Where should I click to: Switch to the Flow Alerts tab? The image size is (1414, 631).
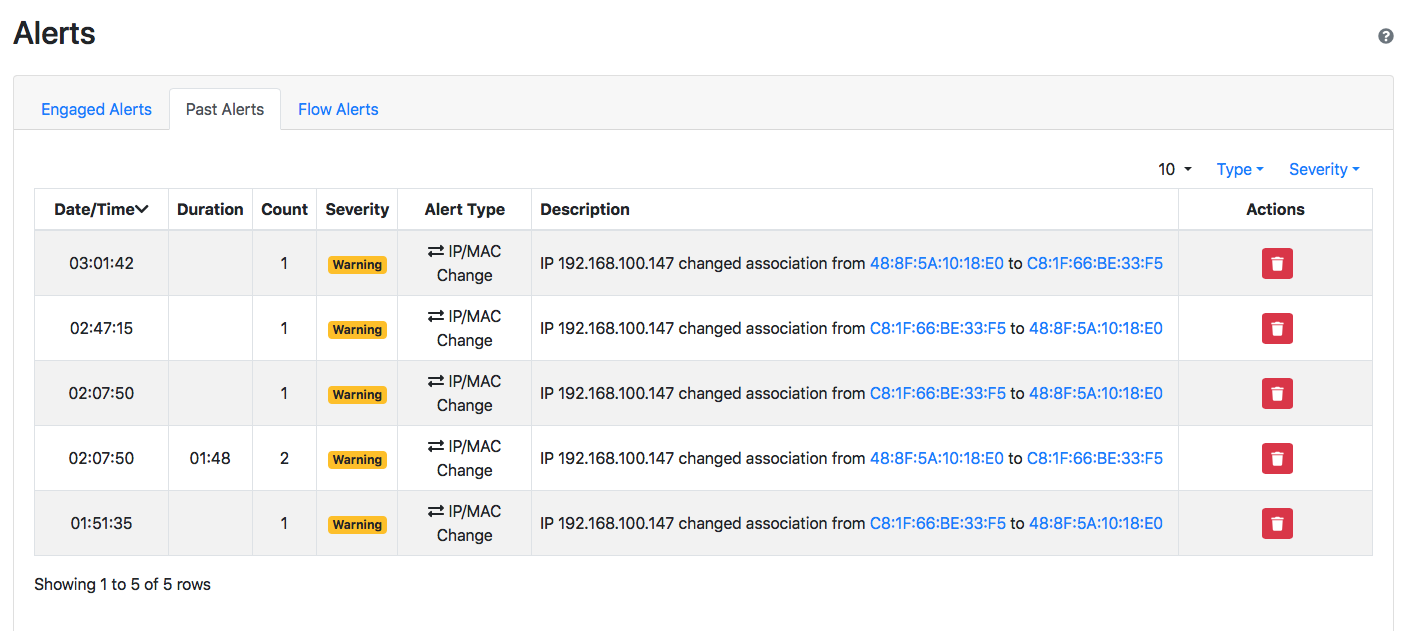click(x=338, y=109)
